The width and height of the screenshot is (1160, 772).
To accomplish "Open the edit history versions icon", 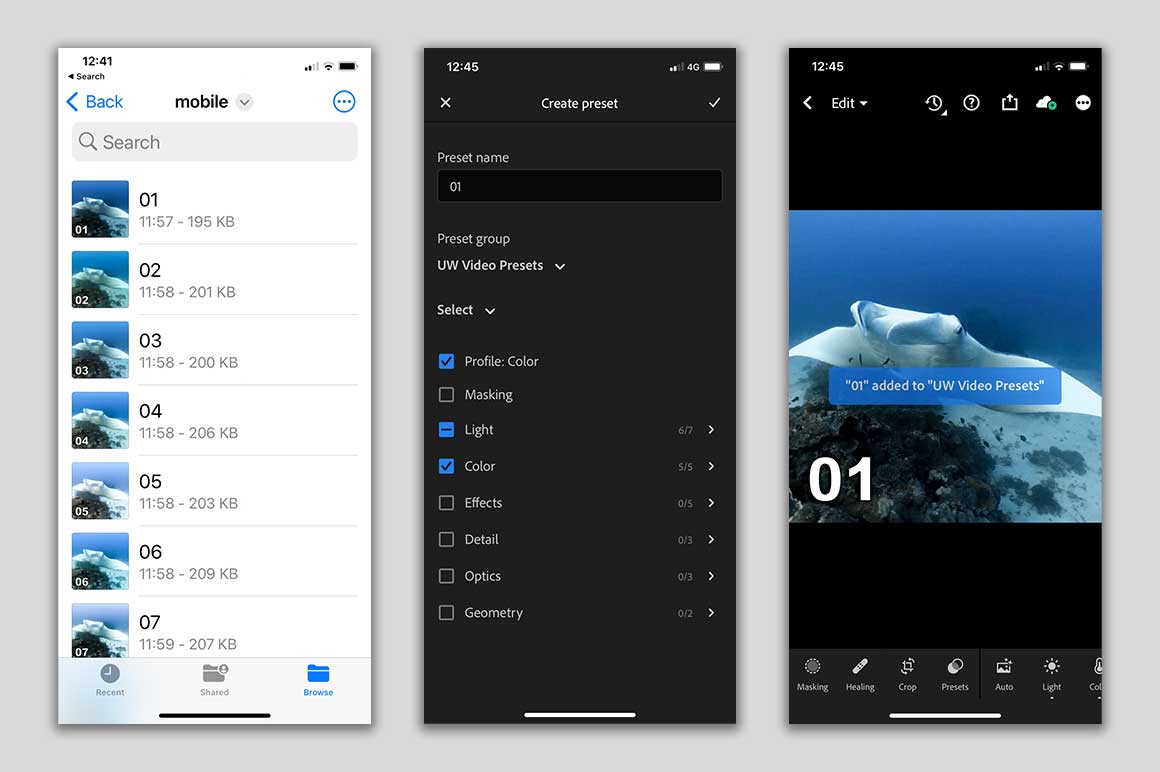I will [x=934, y=103].
